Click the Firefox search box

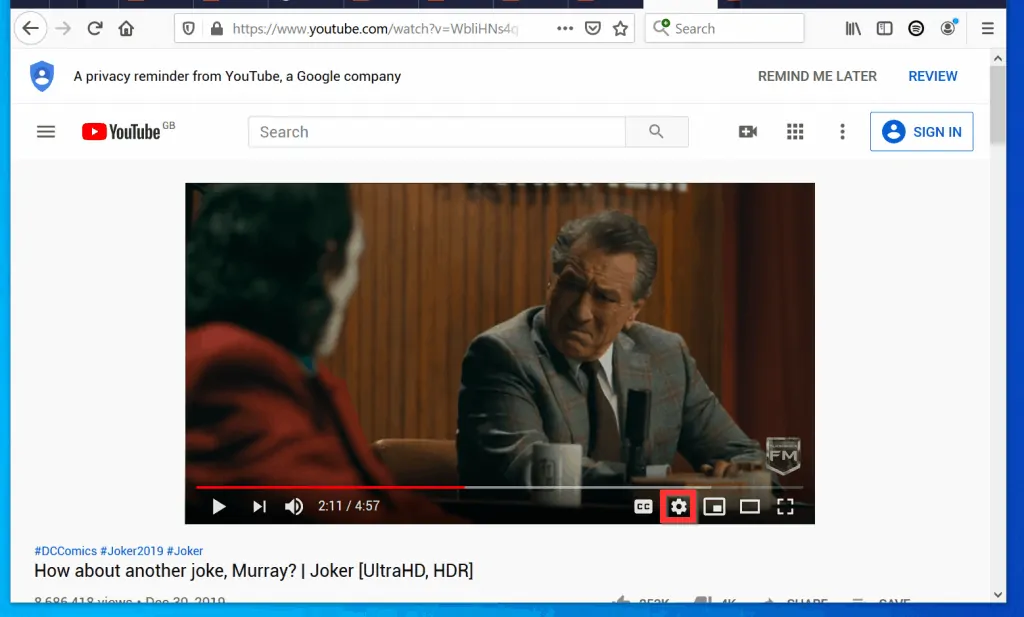[724, 29]
